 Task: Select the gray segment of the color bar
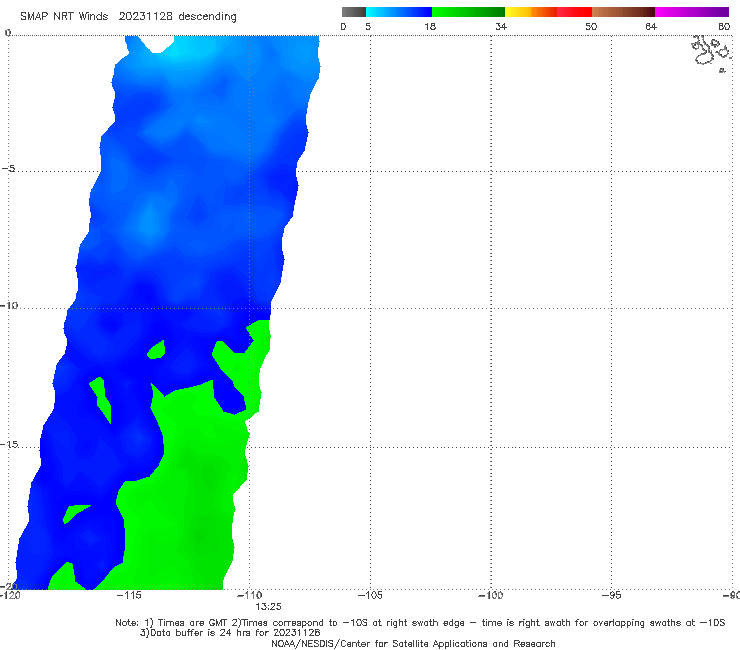[x=353, y=12]
